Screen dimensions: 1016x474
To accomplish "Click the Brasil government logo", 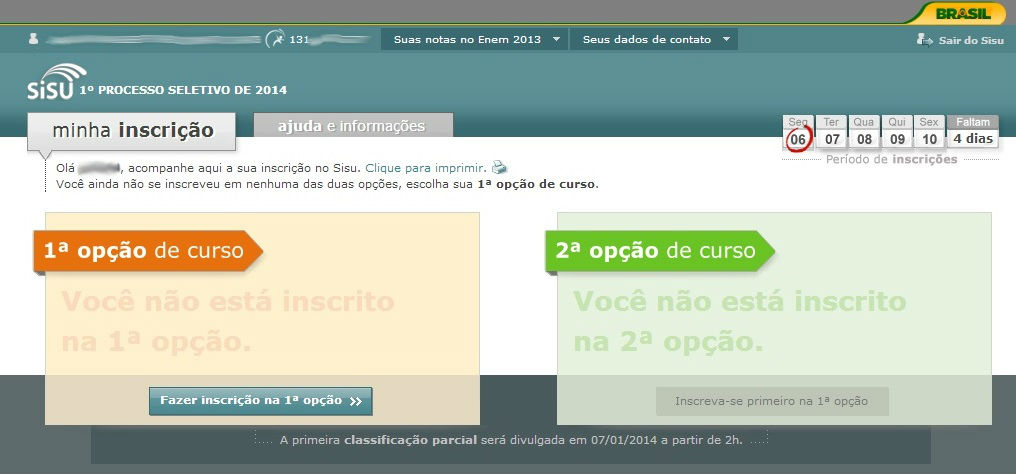I will [963, 13].
